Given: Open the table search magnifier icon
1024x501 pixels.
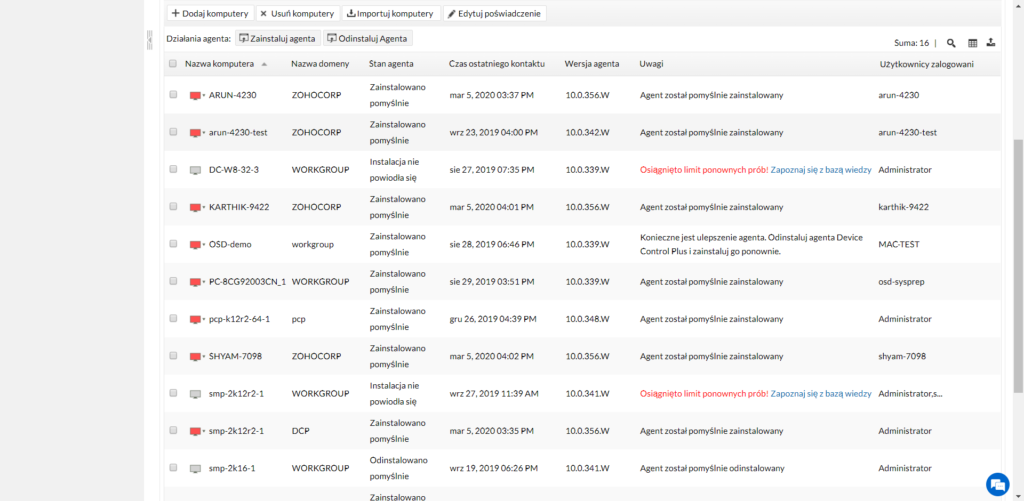Looking at the screenshot, I should pos(951,43).
